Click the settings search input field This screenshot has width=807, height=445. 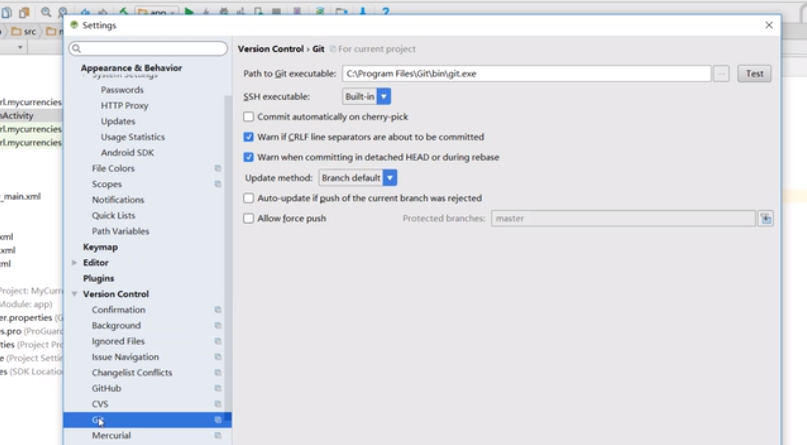148,48
